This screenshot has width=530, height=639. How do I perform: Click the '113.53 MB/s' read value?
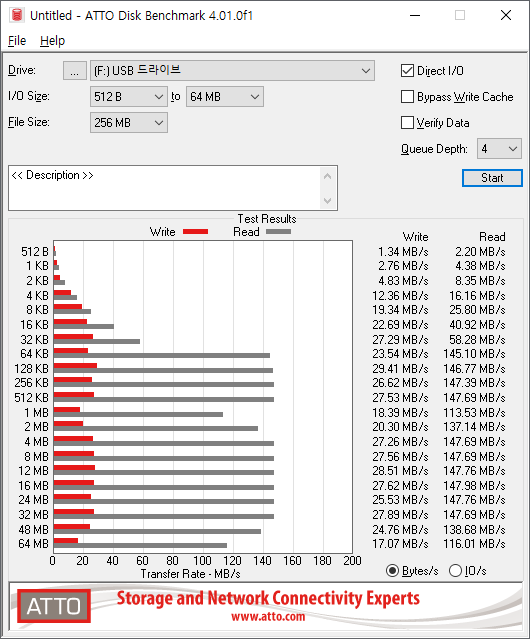tap(474, 412)
